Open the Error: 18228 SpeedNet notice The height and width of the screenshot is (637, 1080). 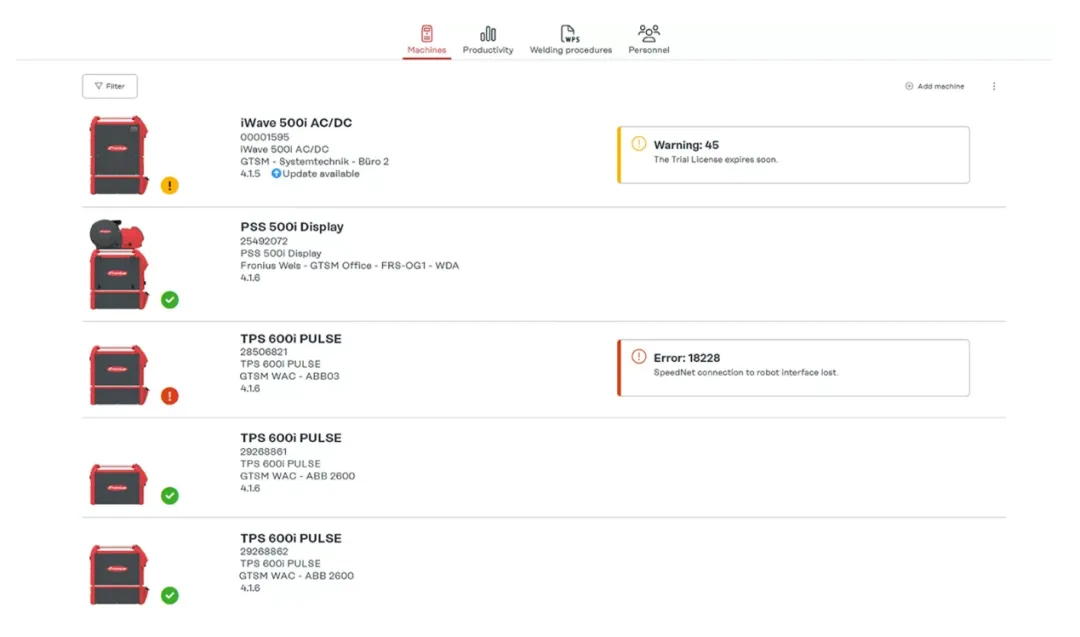coord(794,367)
